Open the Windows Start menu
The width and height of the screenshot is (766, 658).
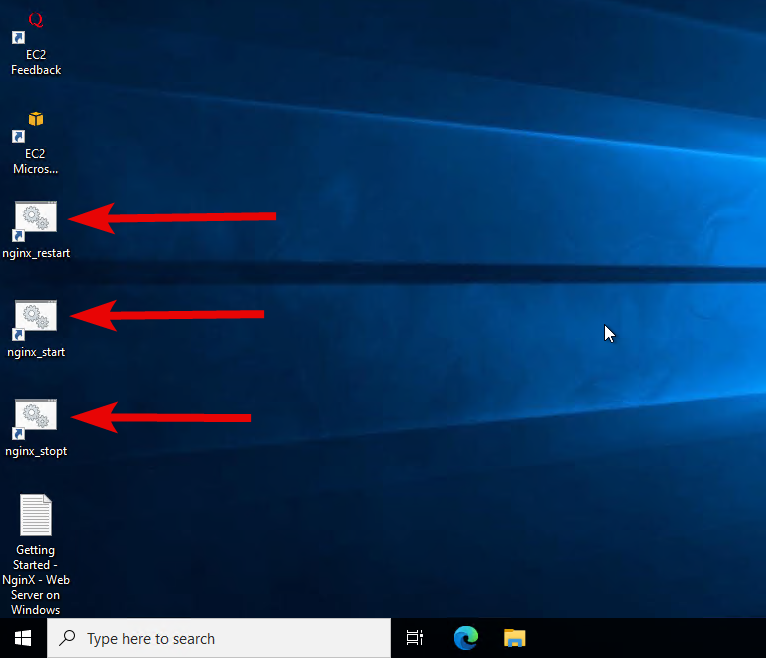[23, 638]
